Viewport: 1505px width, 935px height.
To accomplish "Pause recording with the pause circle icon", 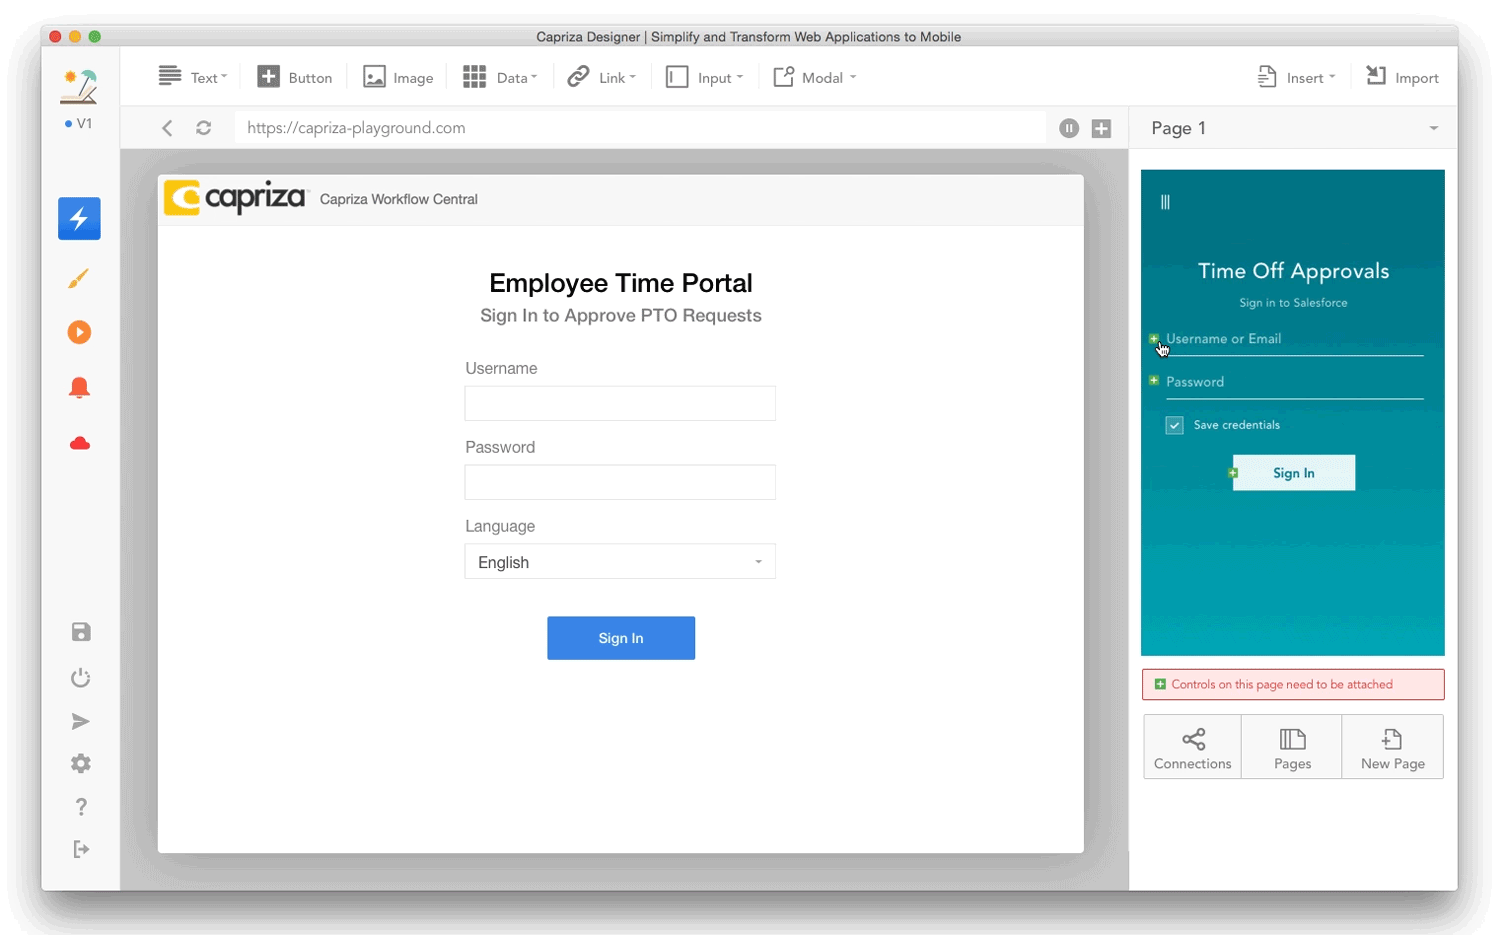I will point(1069,128).
